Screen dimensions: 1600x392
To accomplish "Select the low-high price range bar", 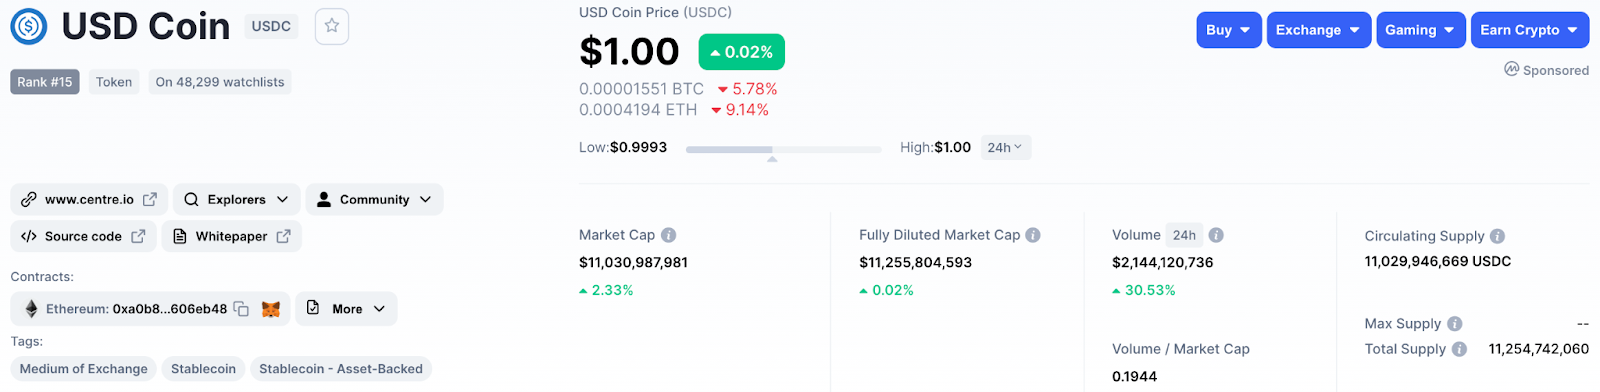I will [783, 149].
